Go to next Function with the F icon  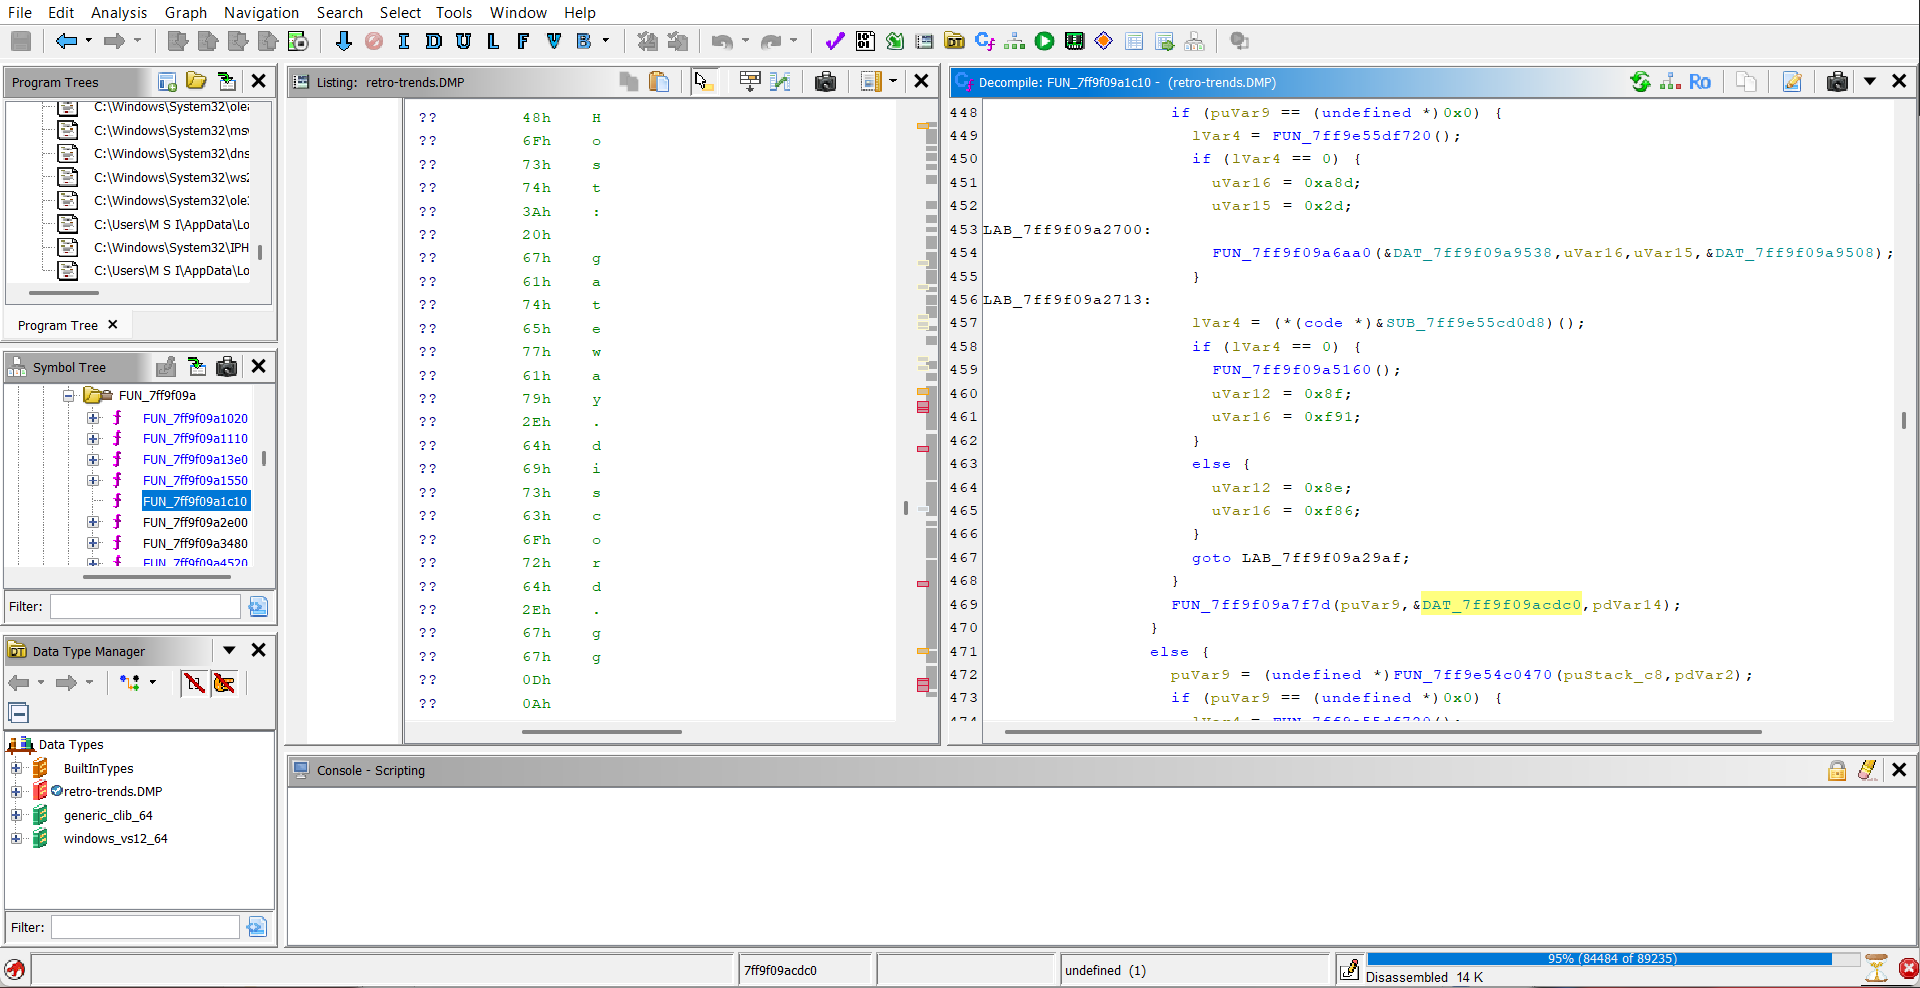(524, 41)
